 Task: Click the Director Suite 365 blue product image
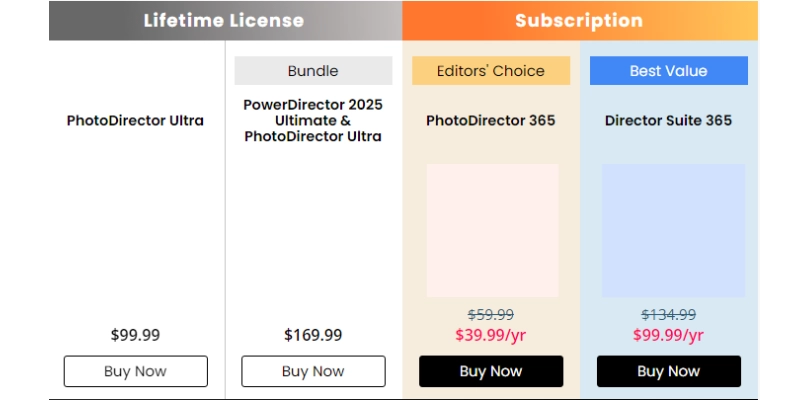click(673, 230)
